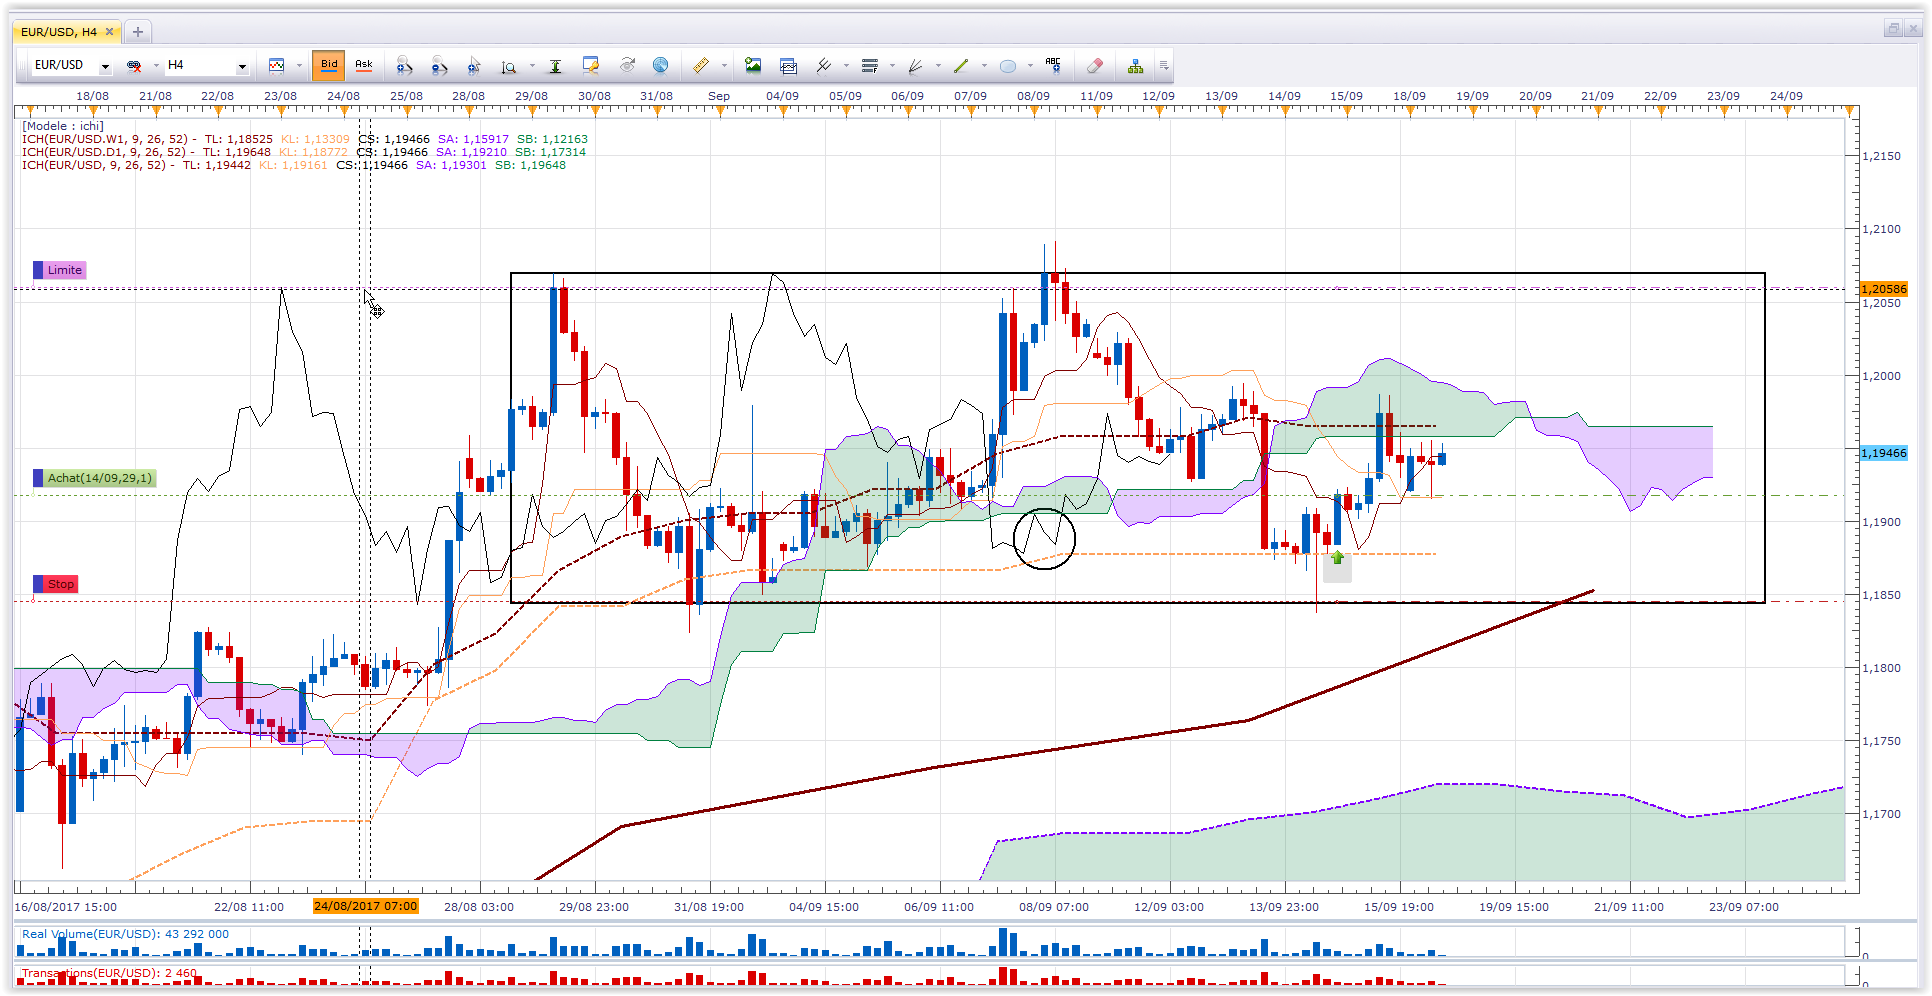Click the ABC text label tool

[1053, 66]
